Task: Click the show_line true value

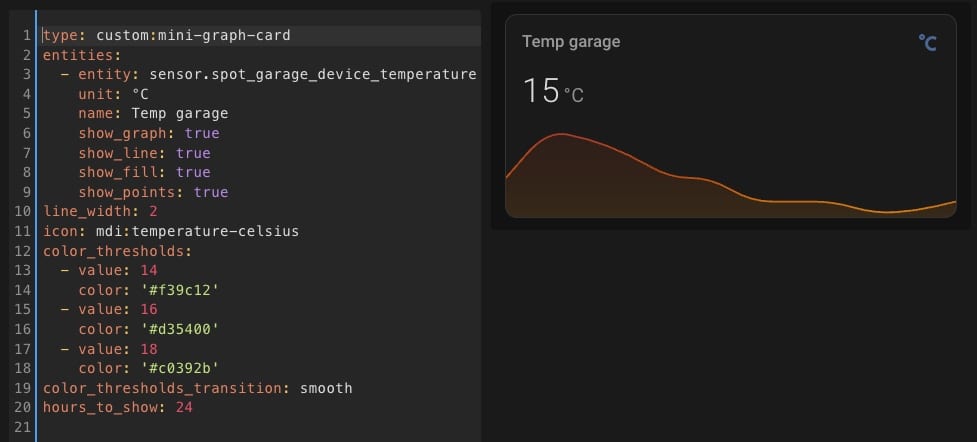Action: coord(193,153)
